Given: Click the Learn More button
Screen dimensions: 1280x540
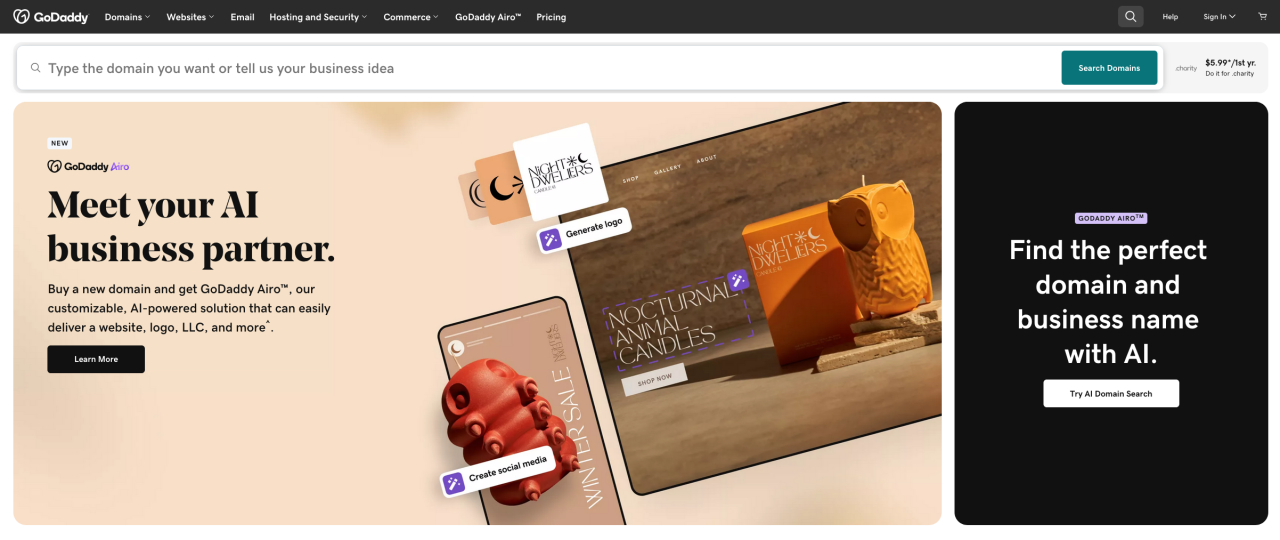Looking at the screenshot, I should click(x=96, y=359).
